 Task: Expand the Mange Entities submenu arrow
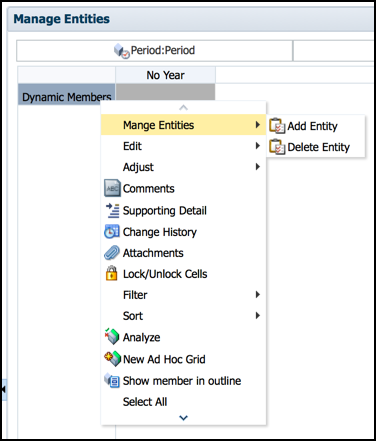pyautogui.click(x=257, y=125)
